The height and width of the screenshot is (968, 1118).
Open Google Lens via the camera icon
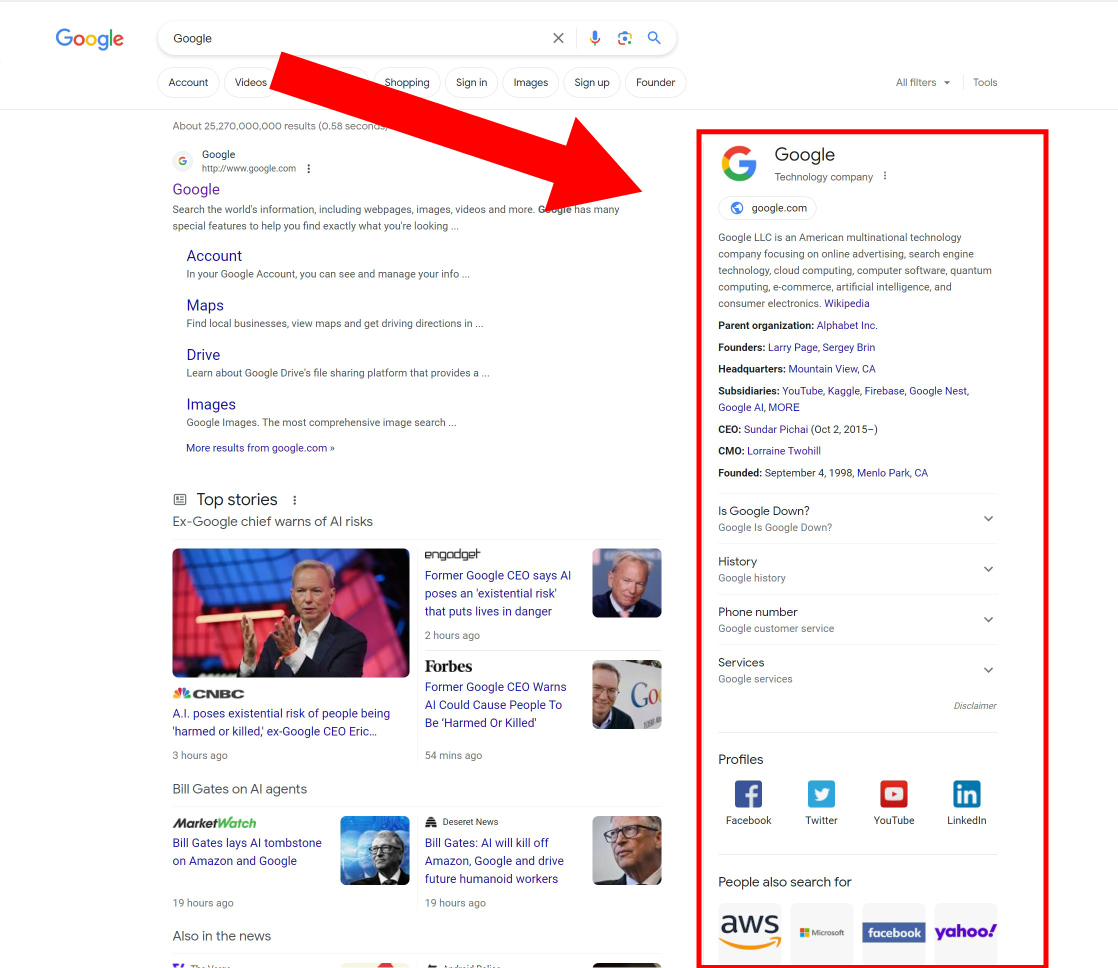pos(625,38)
